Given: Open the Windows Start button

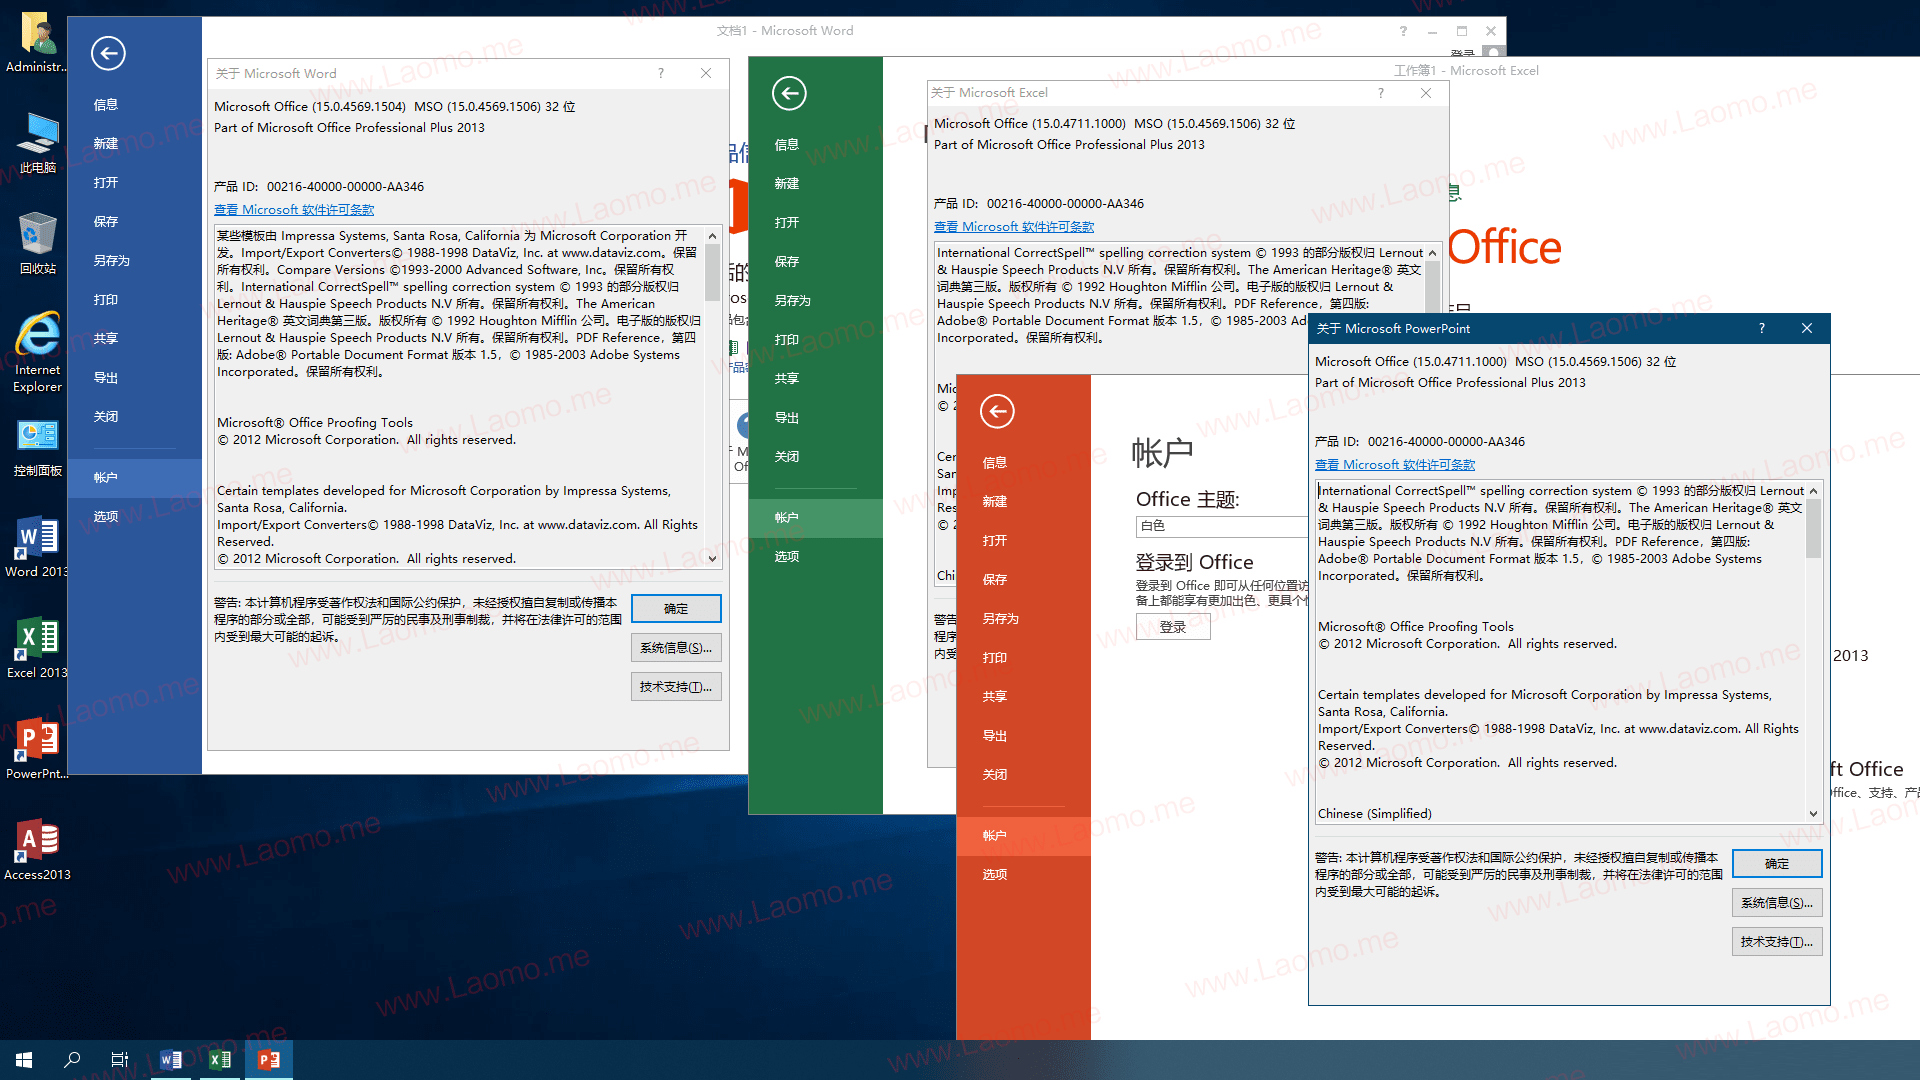Looking at the screenshot, I should [x=24, y=1060].
